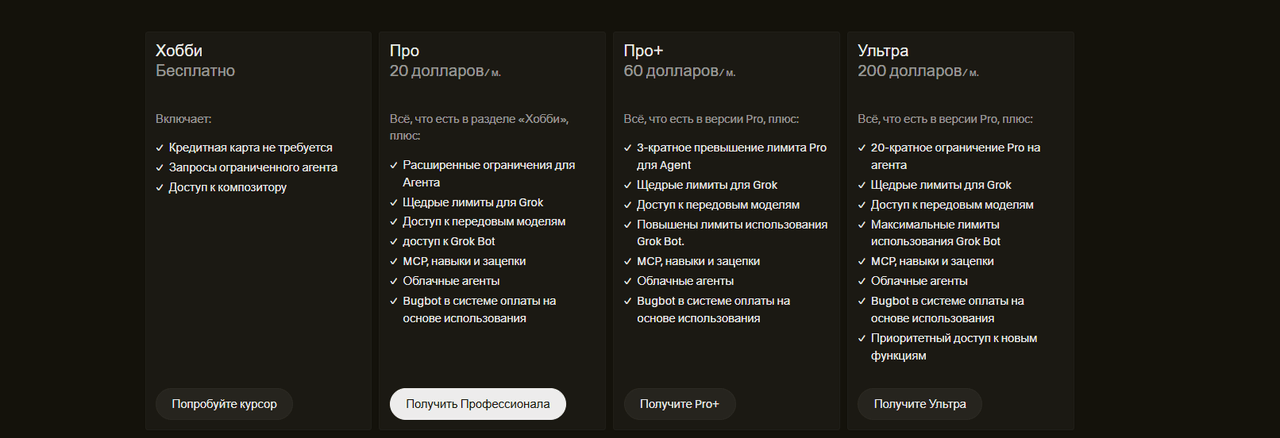The height and width of the screenshot is (438, 1280).
Task: Click checkmark next to "Доступ к композитору"
Action: point(160,187)
